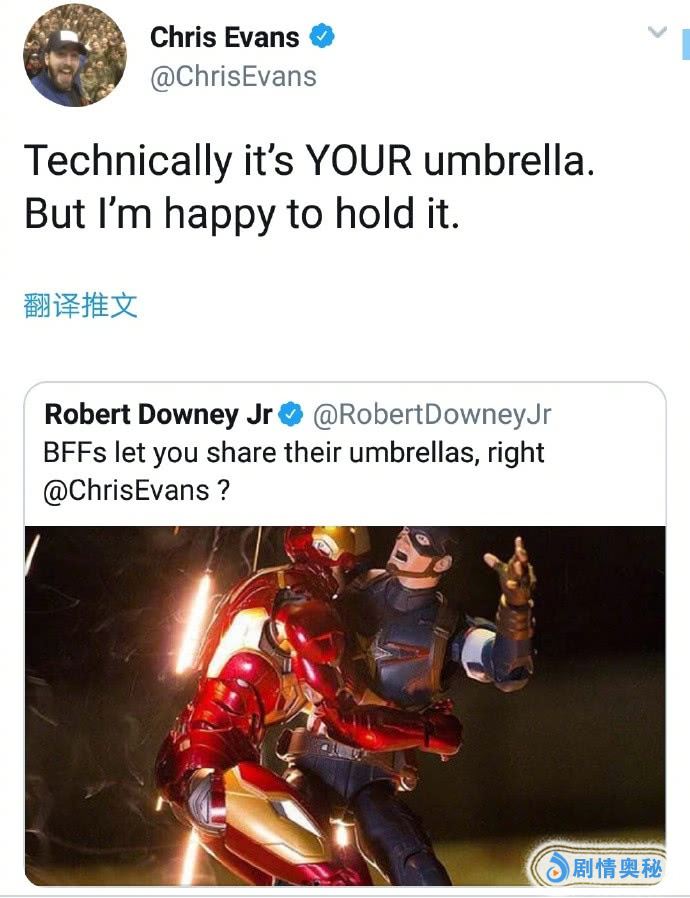Click the Chris Evans display name
Screen dimensions: 690x898
[x=224, y=38]
